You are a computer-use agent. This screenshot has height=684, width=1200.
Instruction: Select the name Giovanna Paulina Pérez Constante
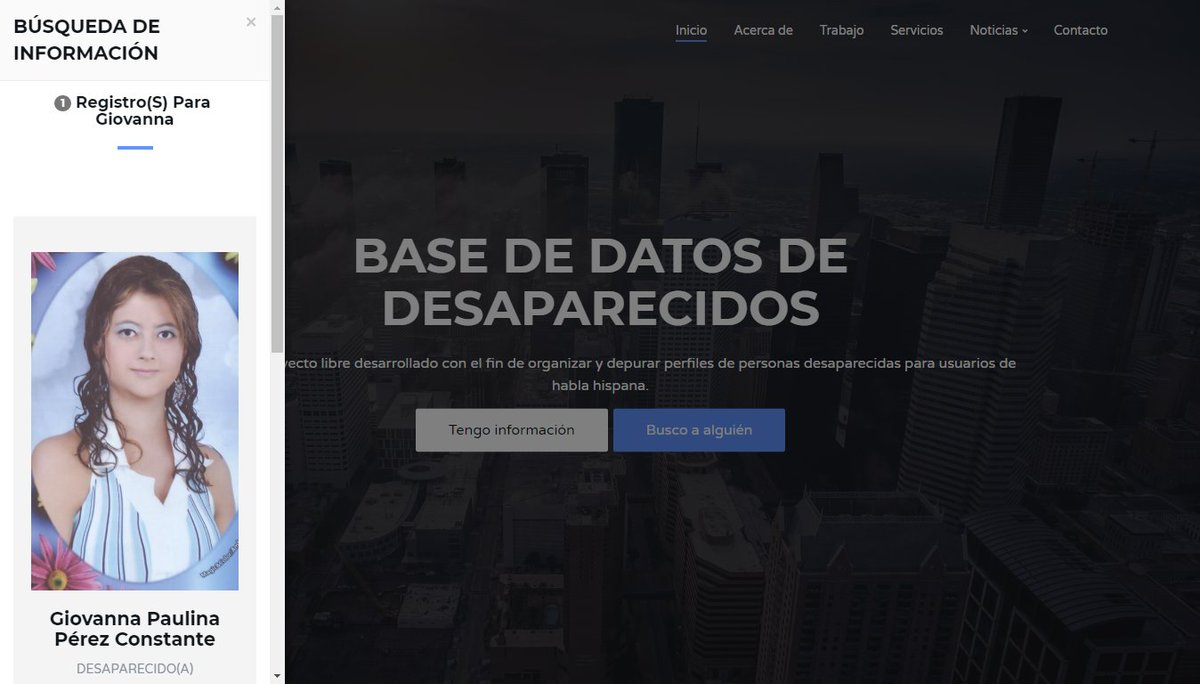click(x=134, y=628)
